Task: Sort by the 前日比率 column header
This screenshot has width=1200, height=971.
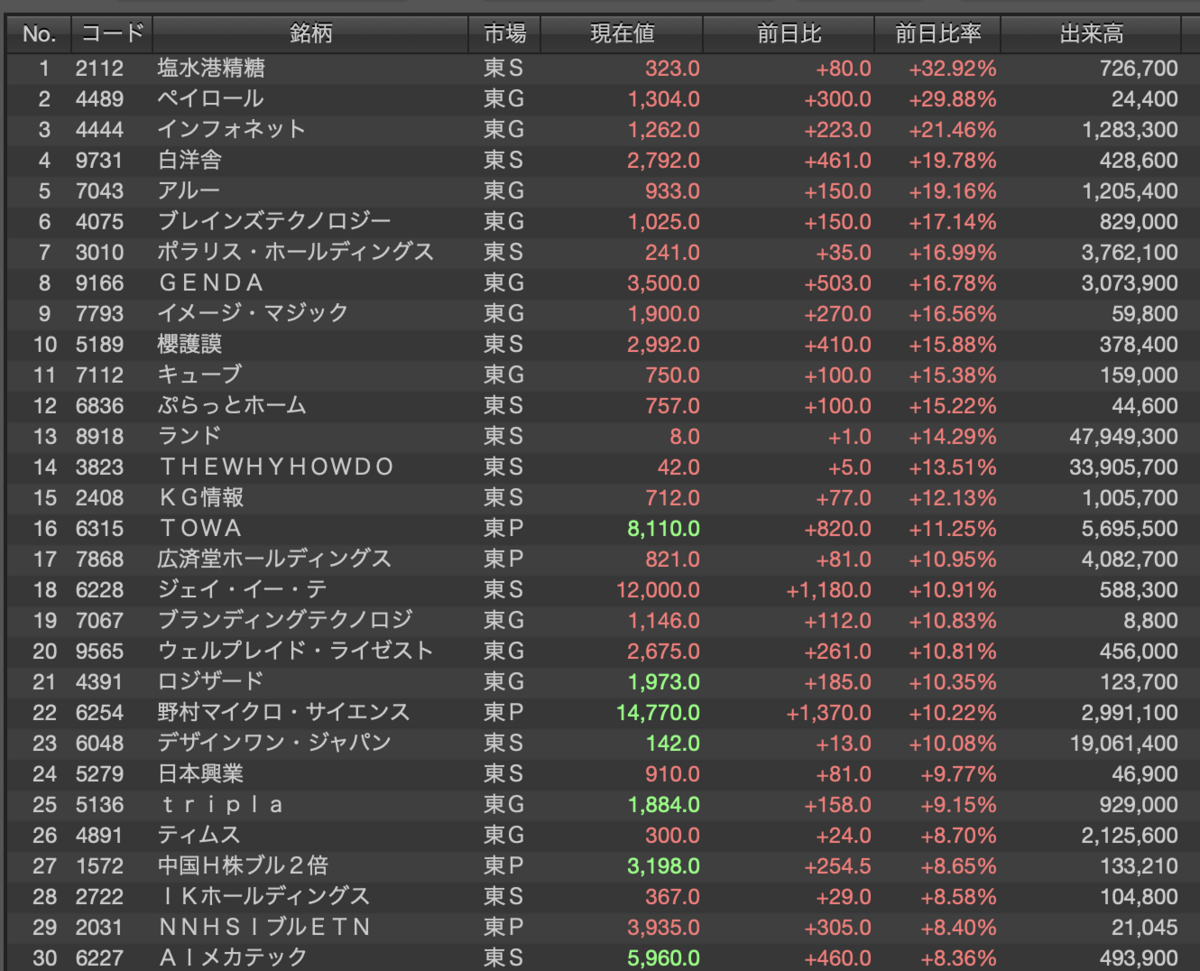Action: click(938, 34)
